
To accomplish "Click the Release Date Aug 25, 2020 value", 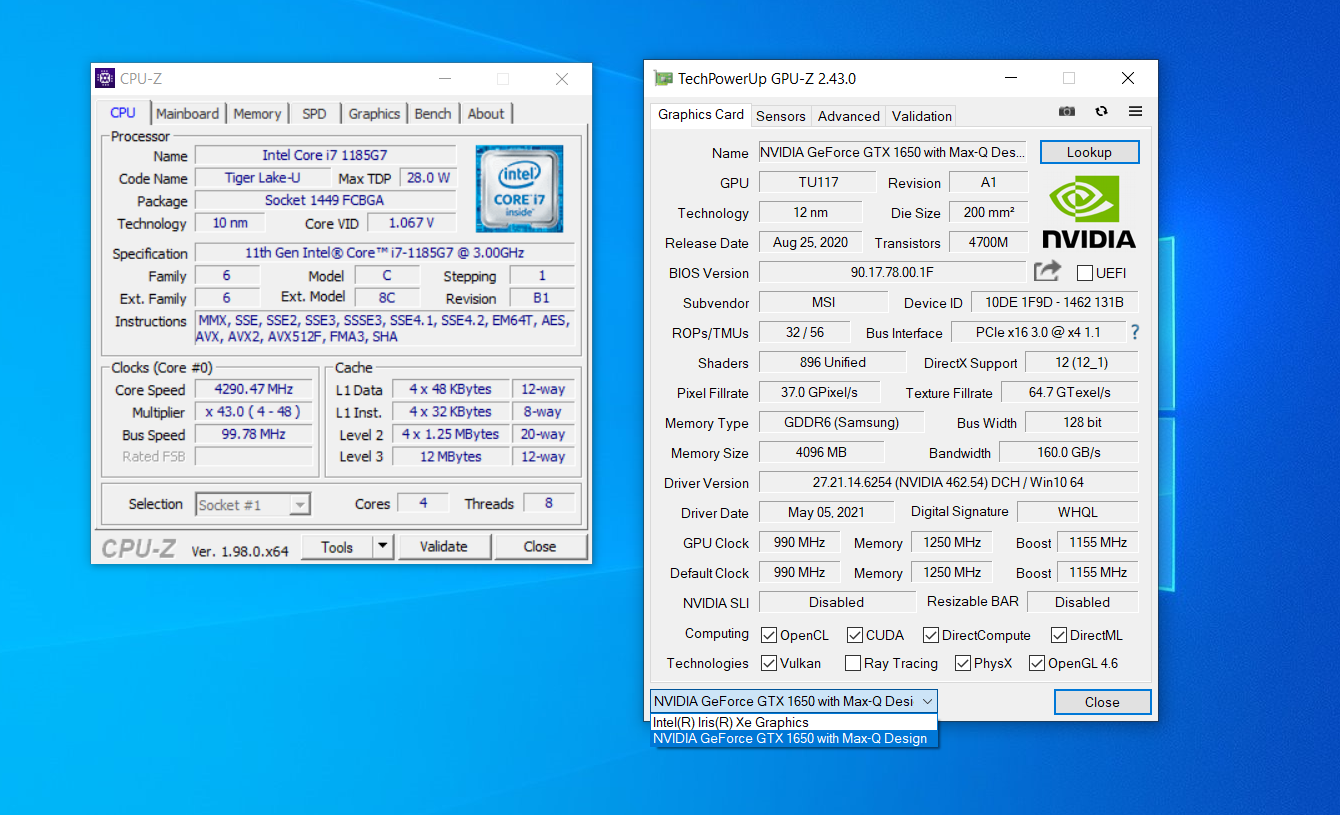I will (x=810, y=242).
